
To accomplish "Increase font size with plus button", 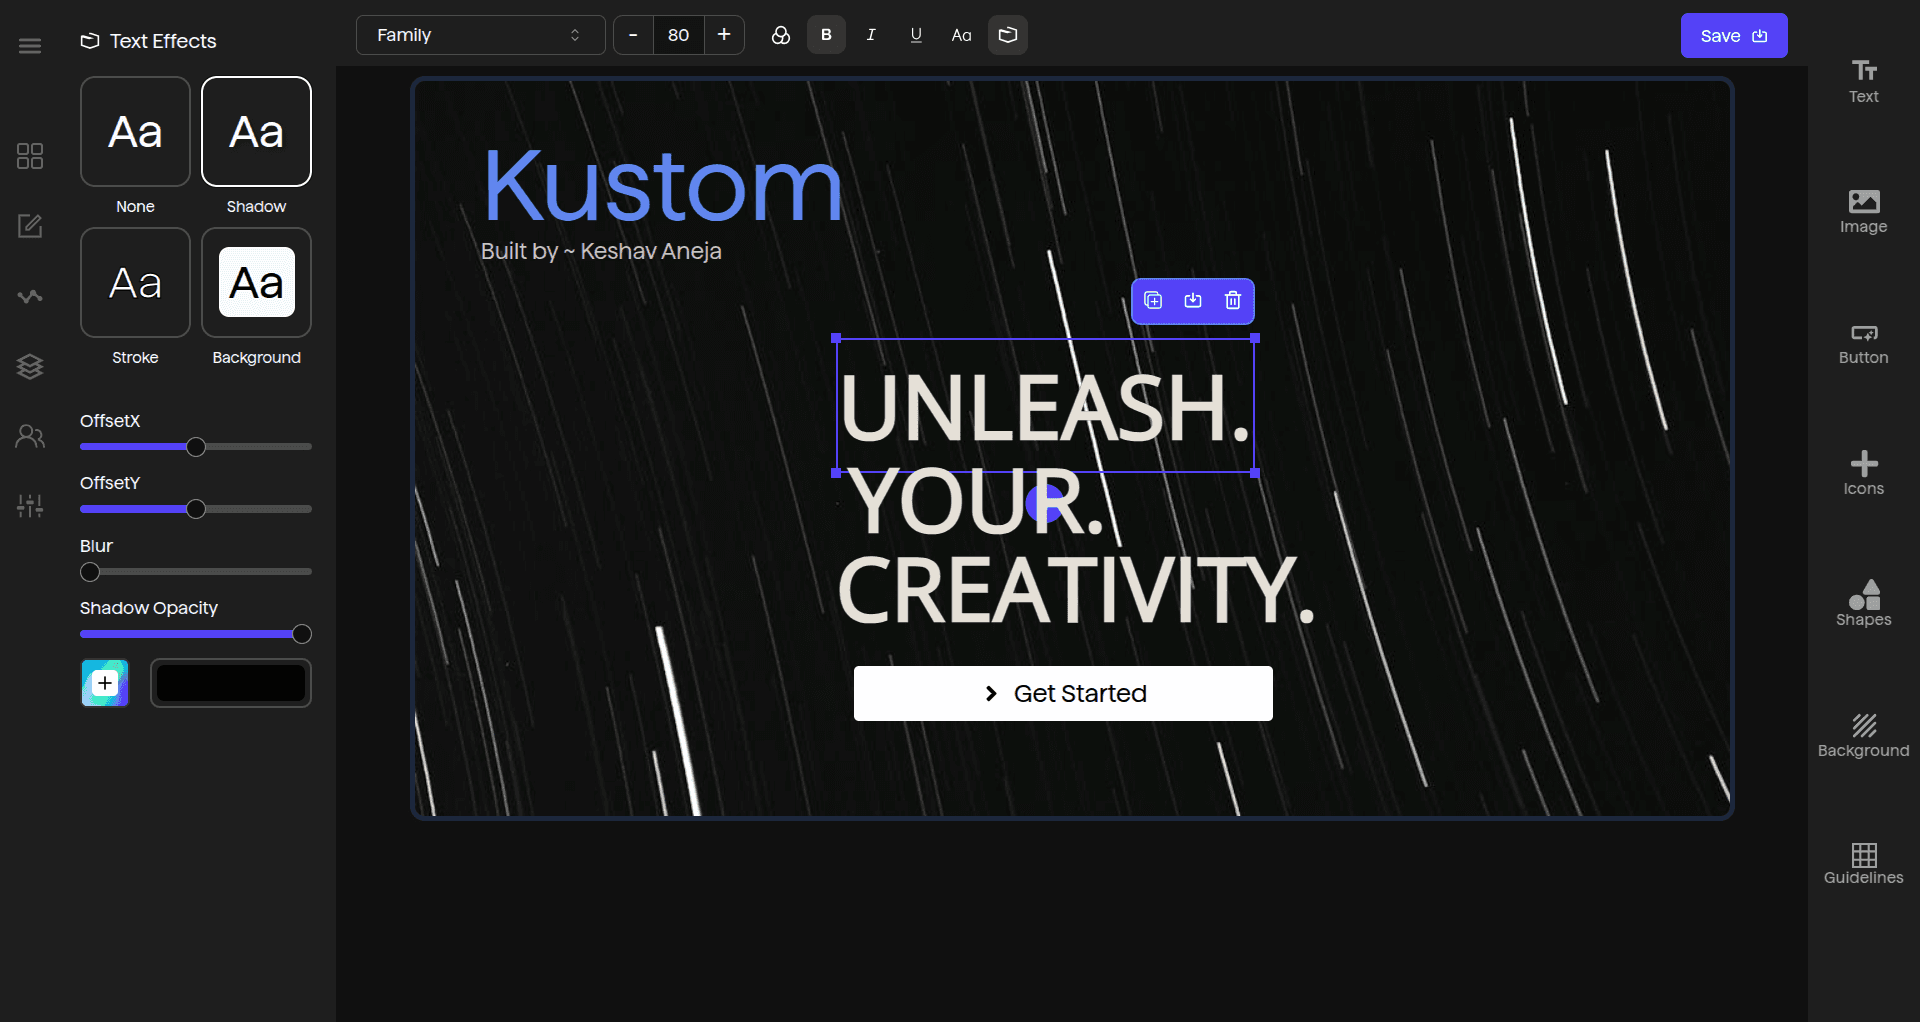I will tap(724, 35).
